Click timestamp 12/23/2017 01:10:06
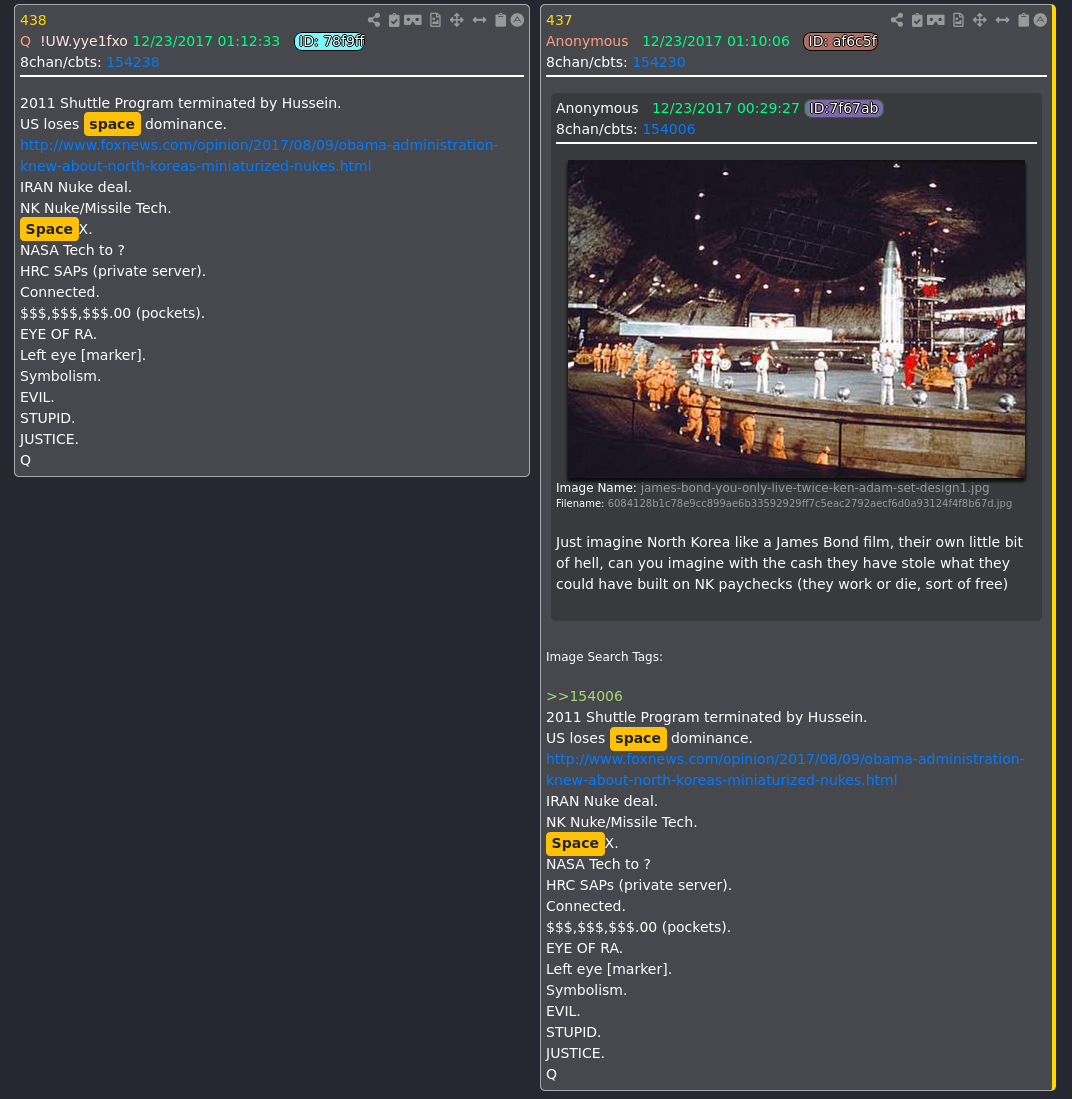Image resolution: width=1072 pixels, height=1099 pixels. tap(716, 41)
